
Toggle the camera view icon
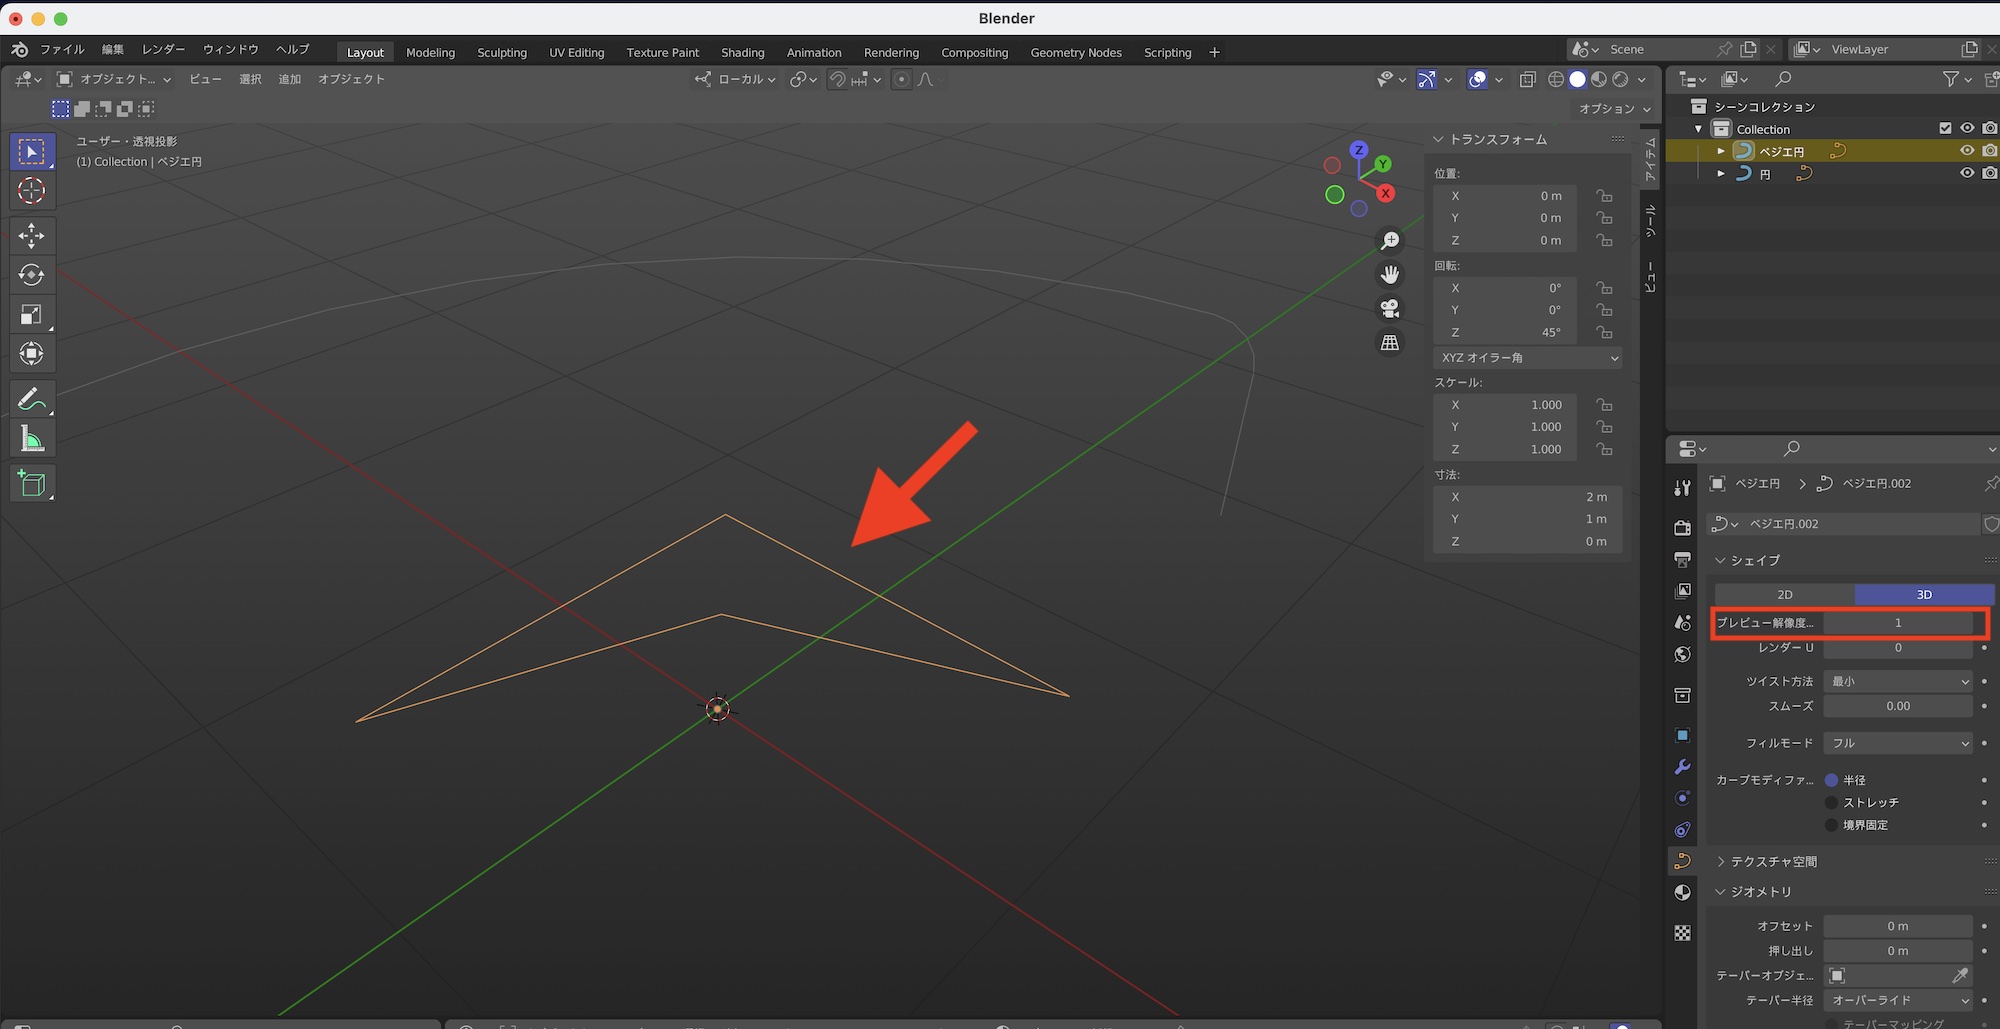[x=1390, y=309]
